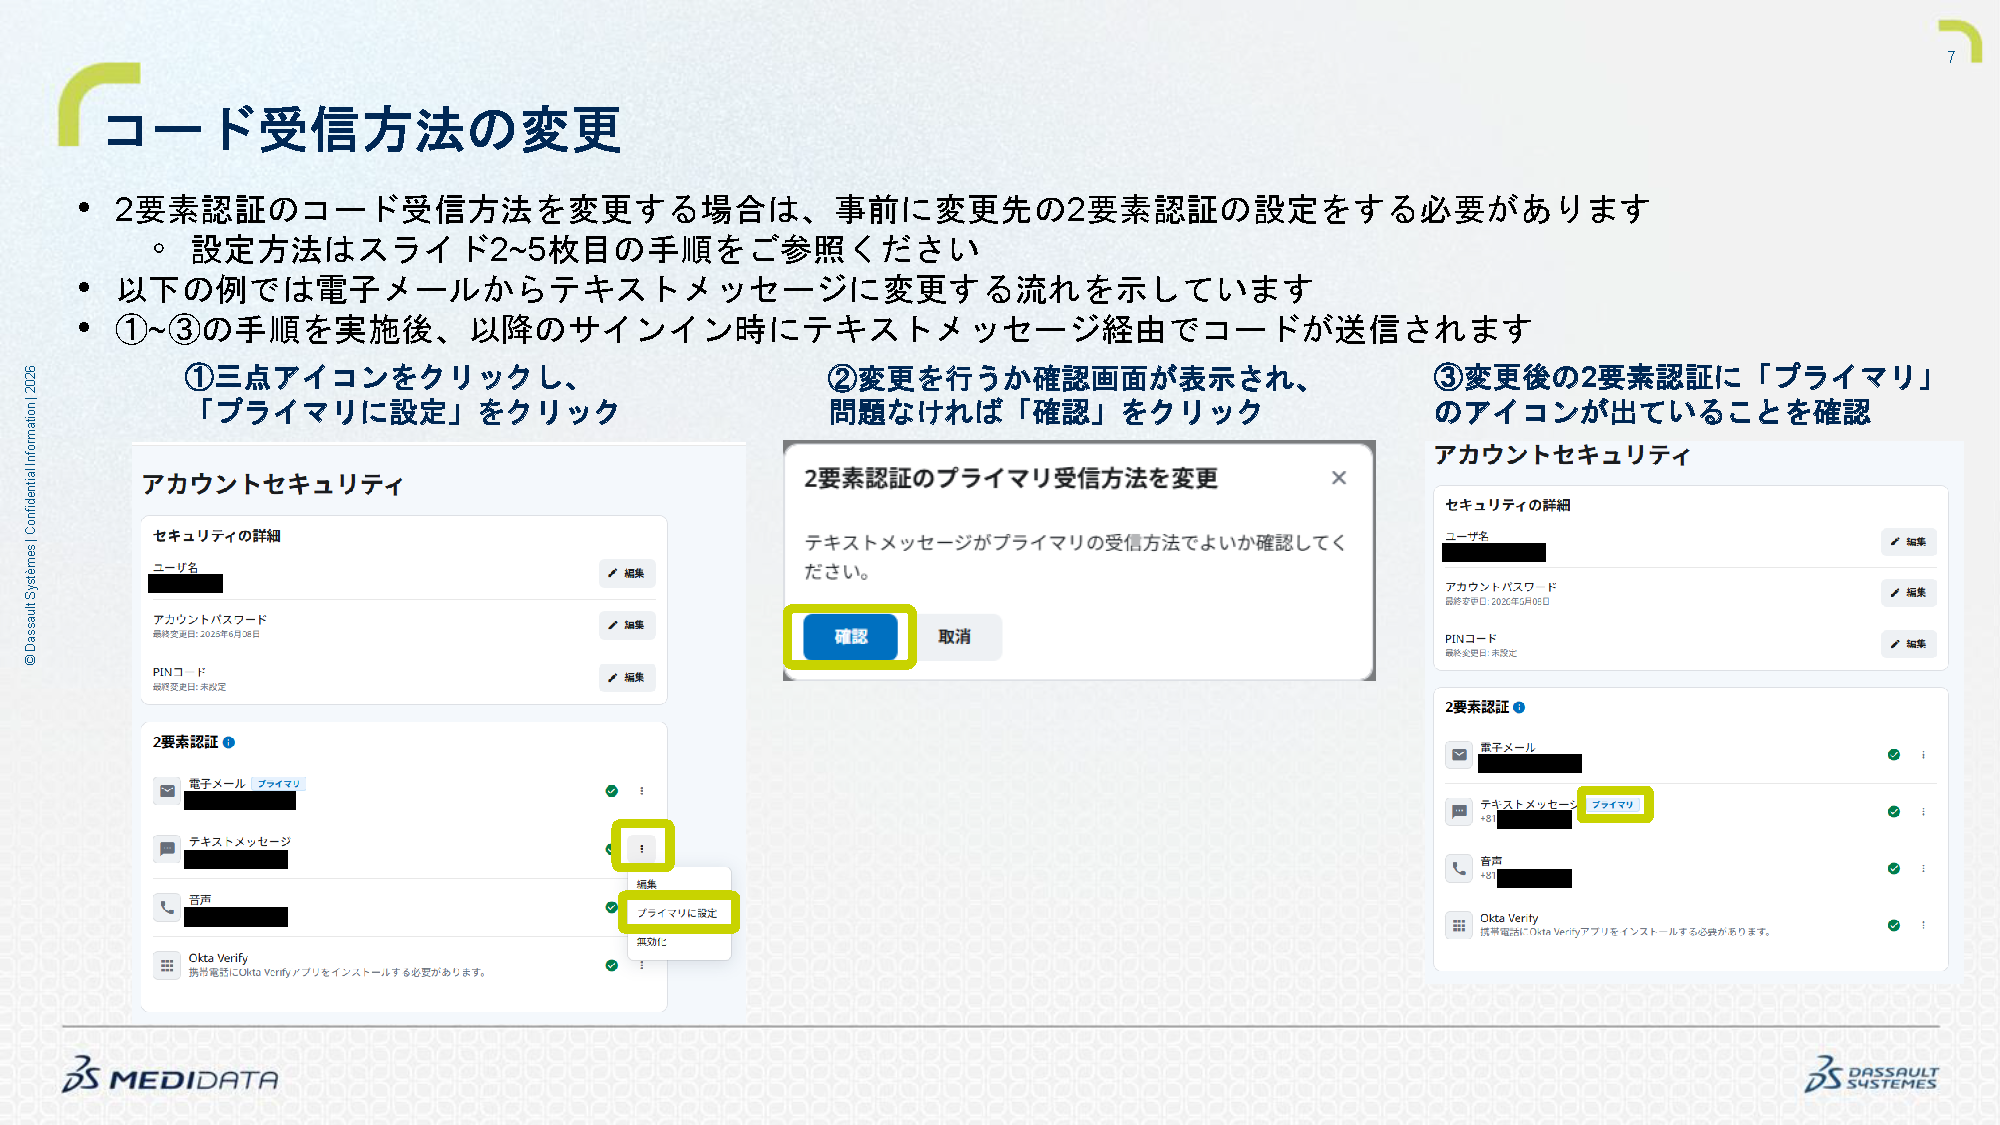Click the Okta Verify grid icon in step ③ screenshot
Image resolution: width=2000 pixels, height=1125 pixels.
(x=1459, y=925)
